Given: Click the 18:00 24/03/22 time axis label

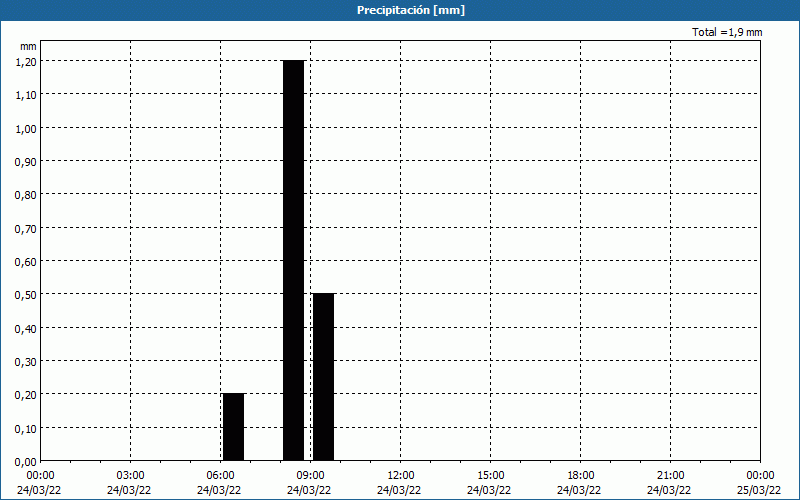Looking at the screenshot, I should click(x=579, y=483).
